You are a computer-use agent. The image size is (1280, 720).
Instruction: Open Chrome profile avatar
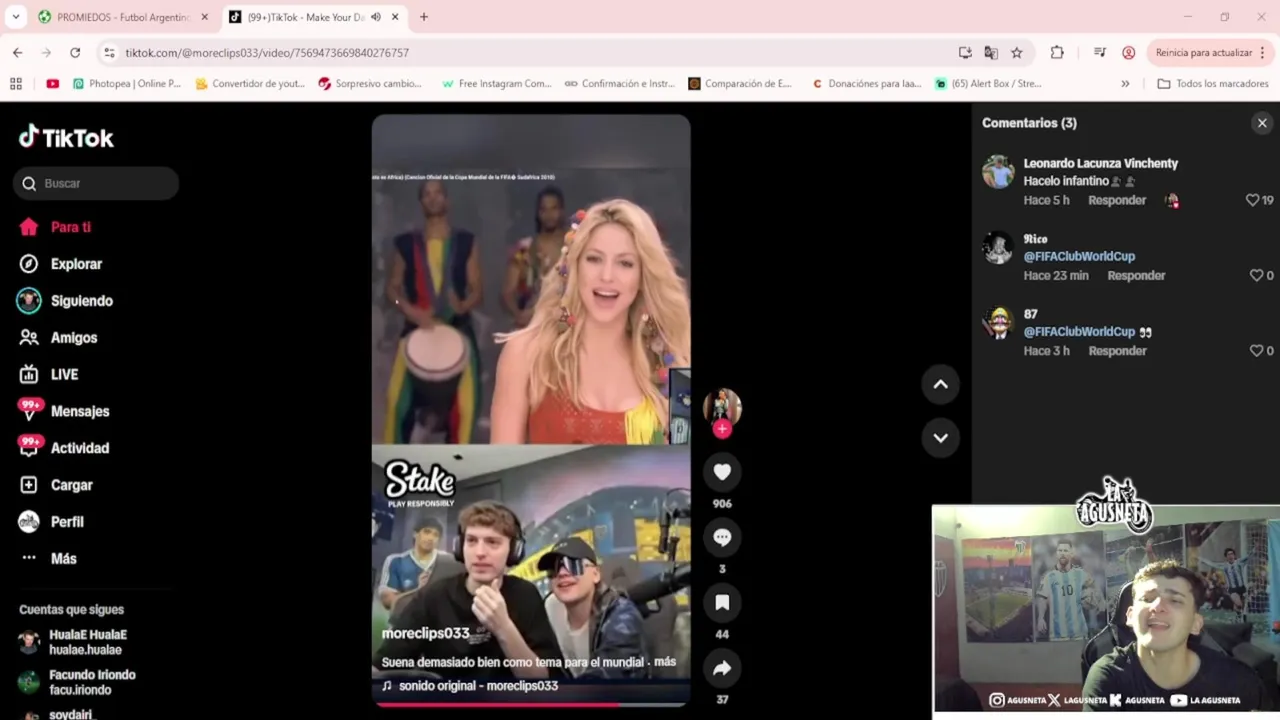click(x=1129, y=52)
